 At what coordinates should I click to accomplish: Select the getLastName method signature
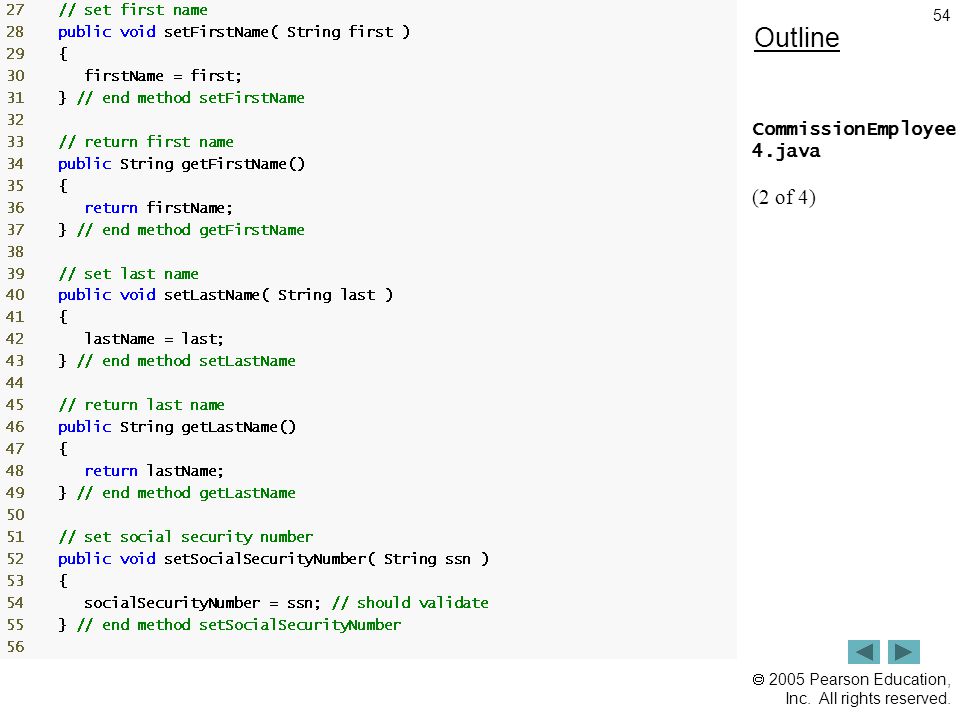(177, 427)
